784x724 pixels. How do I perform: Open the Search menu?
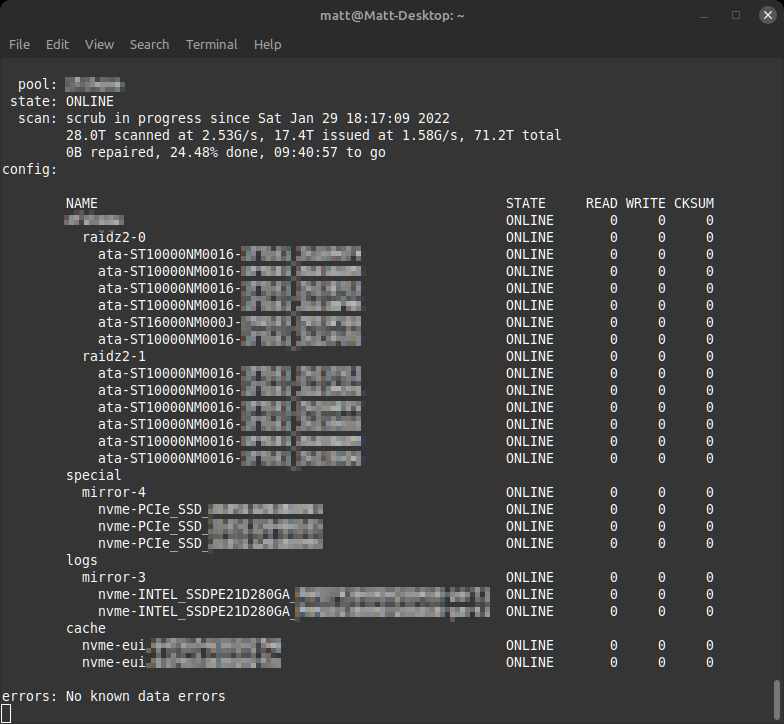(x=149, y=44)
